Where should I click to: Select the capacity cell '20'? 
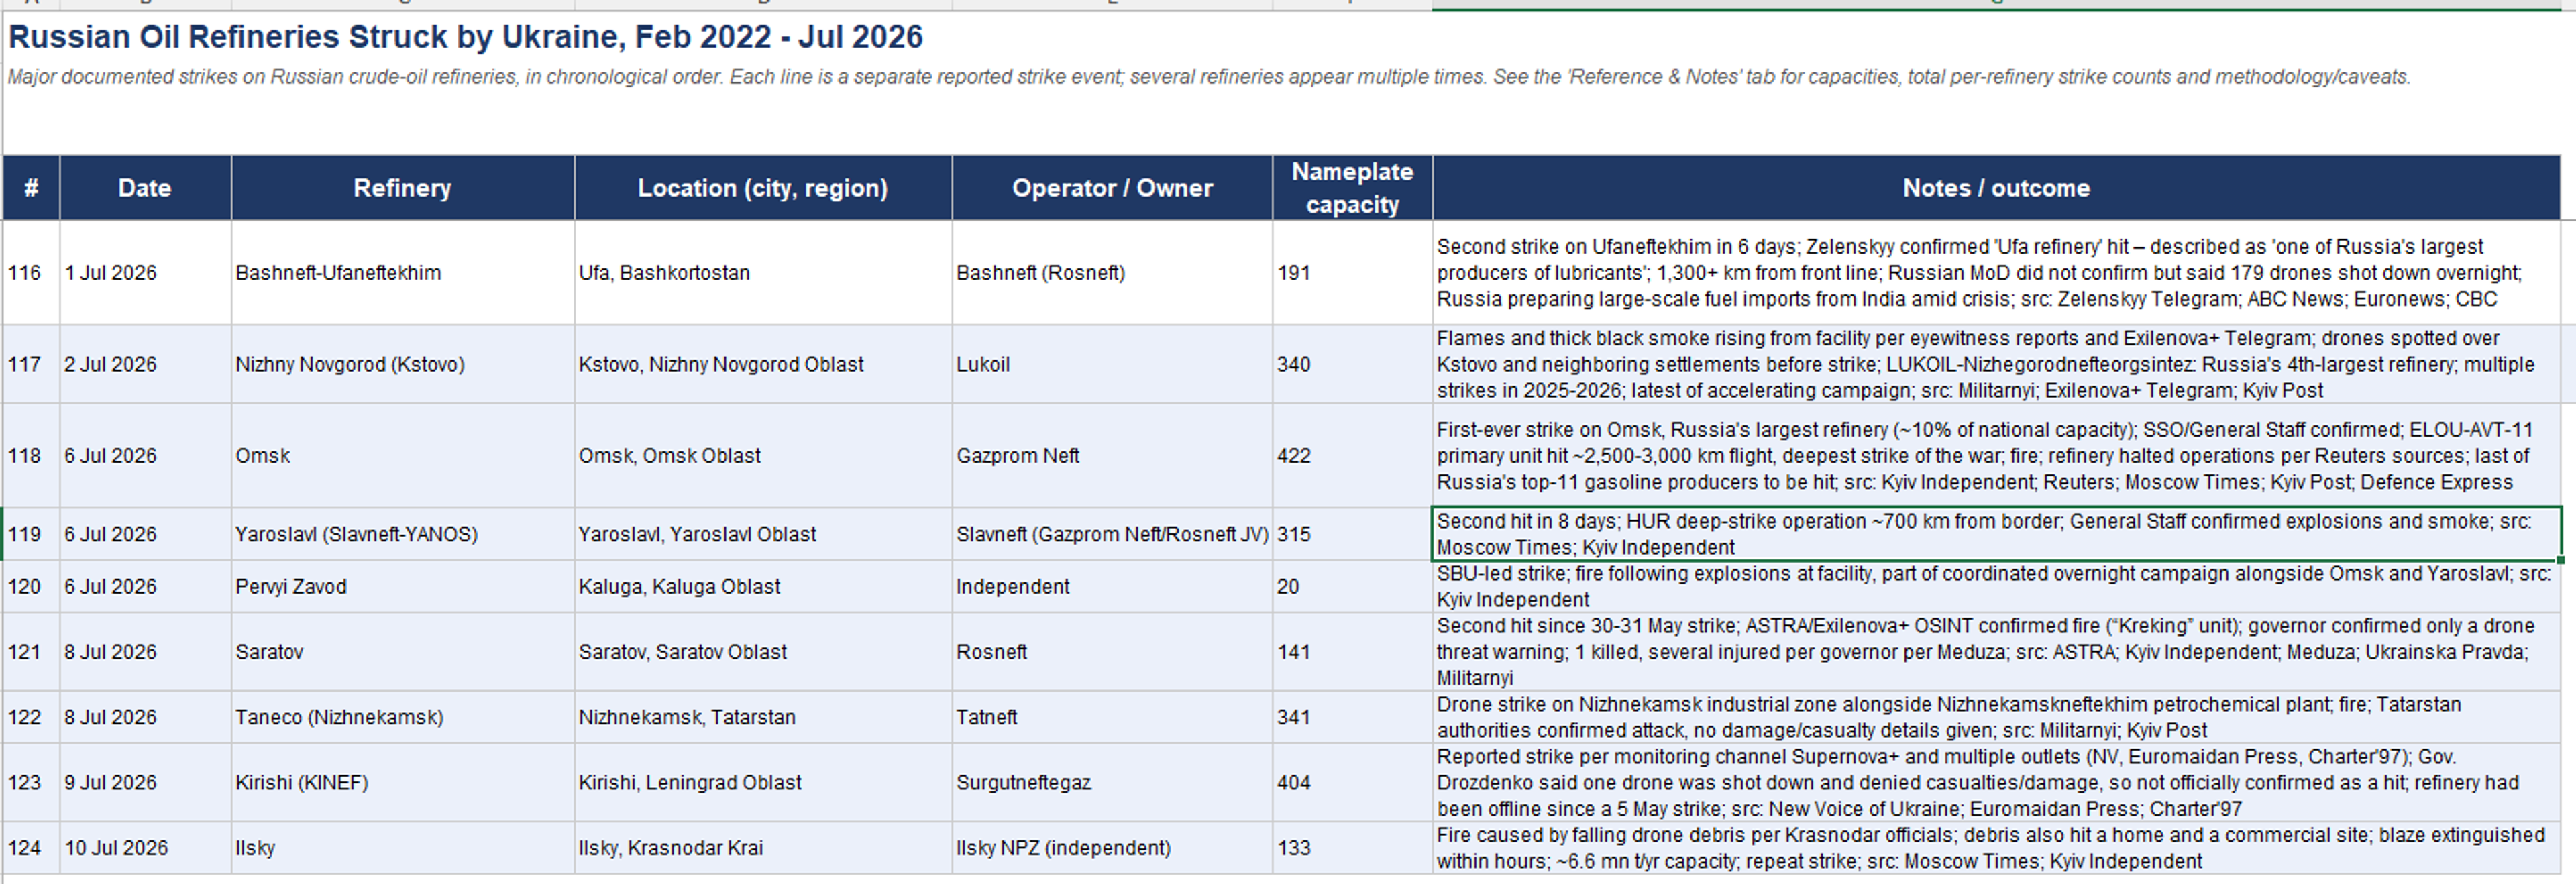1352,586
